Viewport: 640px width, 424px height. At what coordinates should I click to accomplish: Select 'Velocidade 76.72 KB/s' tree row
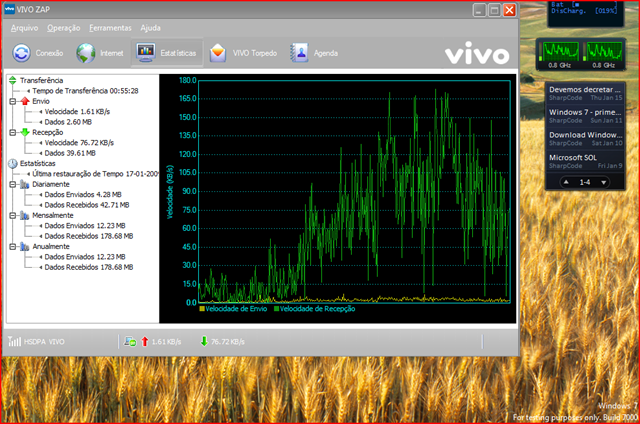[79, 142]
